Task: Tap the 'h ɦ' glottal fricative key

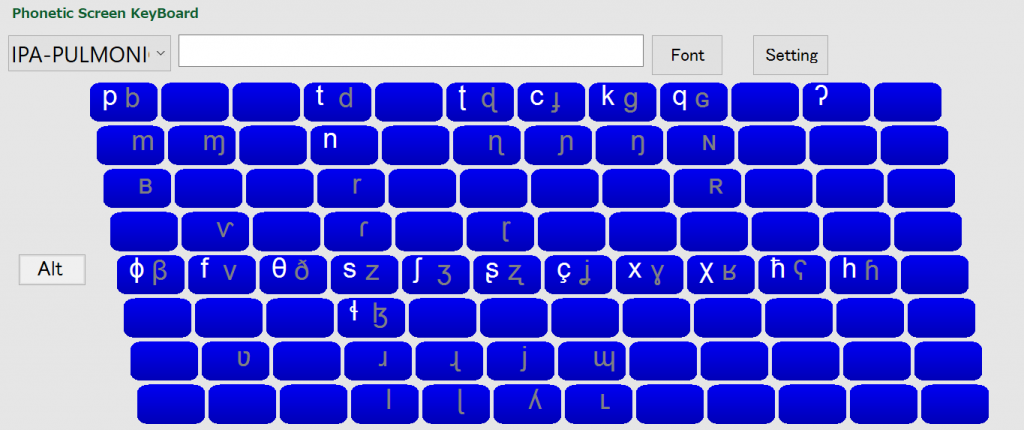Action: point(863,274)
